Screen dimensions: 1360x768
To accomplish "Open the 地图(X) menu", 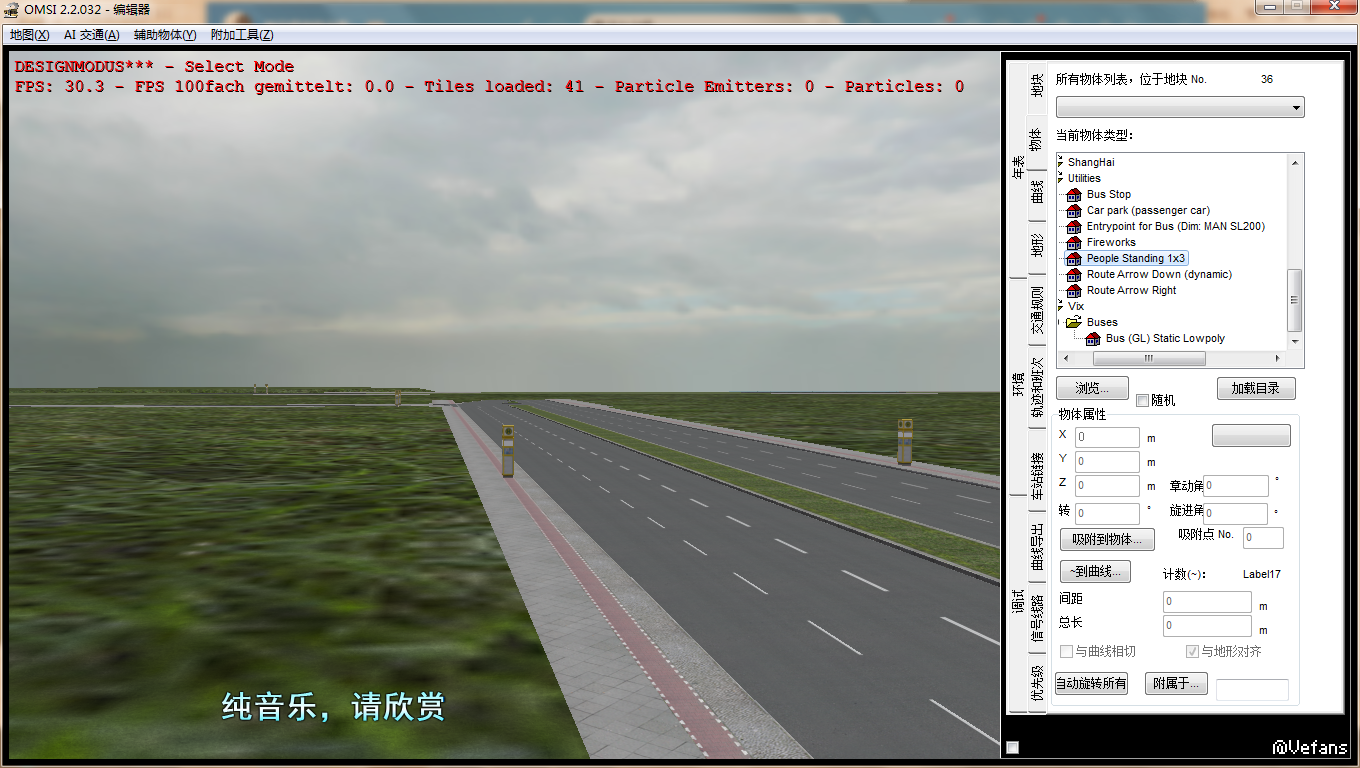I will (x=29, y=35).
